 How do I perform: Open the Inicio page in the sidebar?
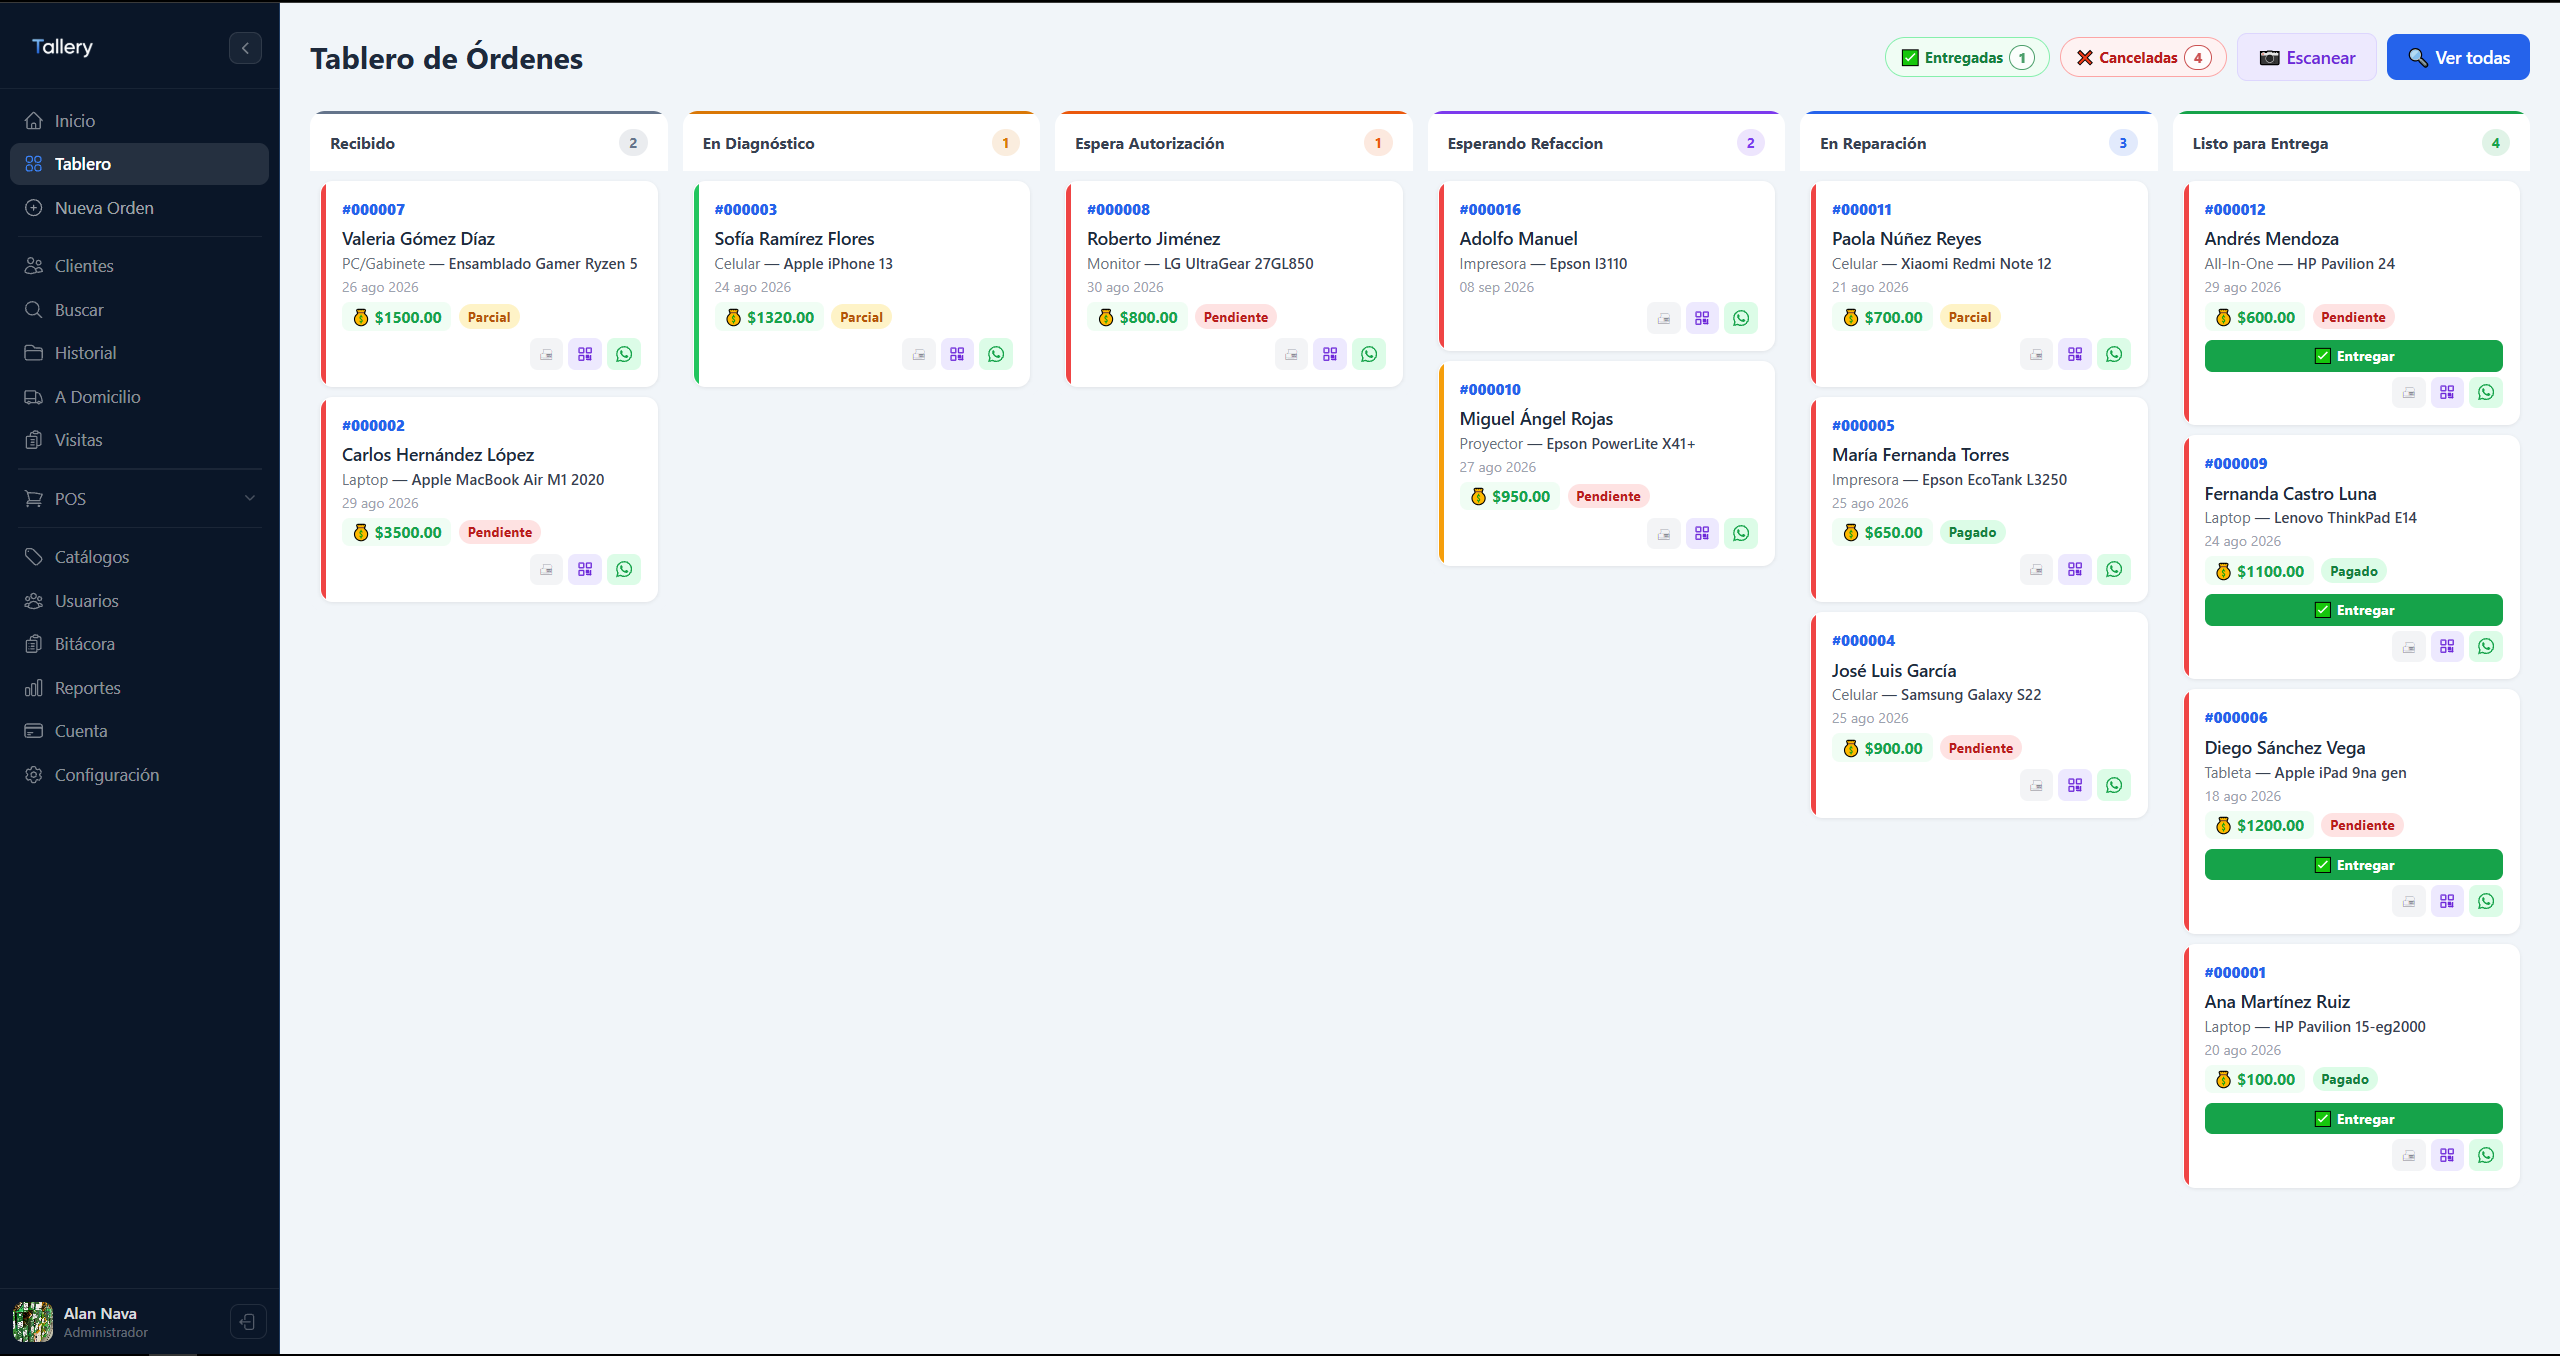[x=139, y=121]
